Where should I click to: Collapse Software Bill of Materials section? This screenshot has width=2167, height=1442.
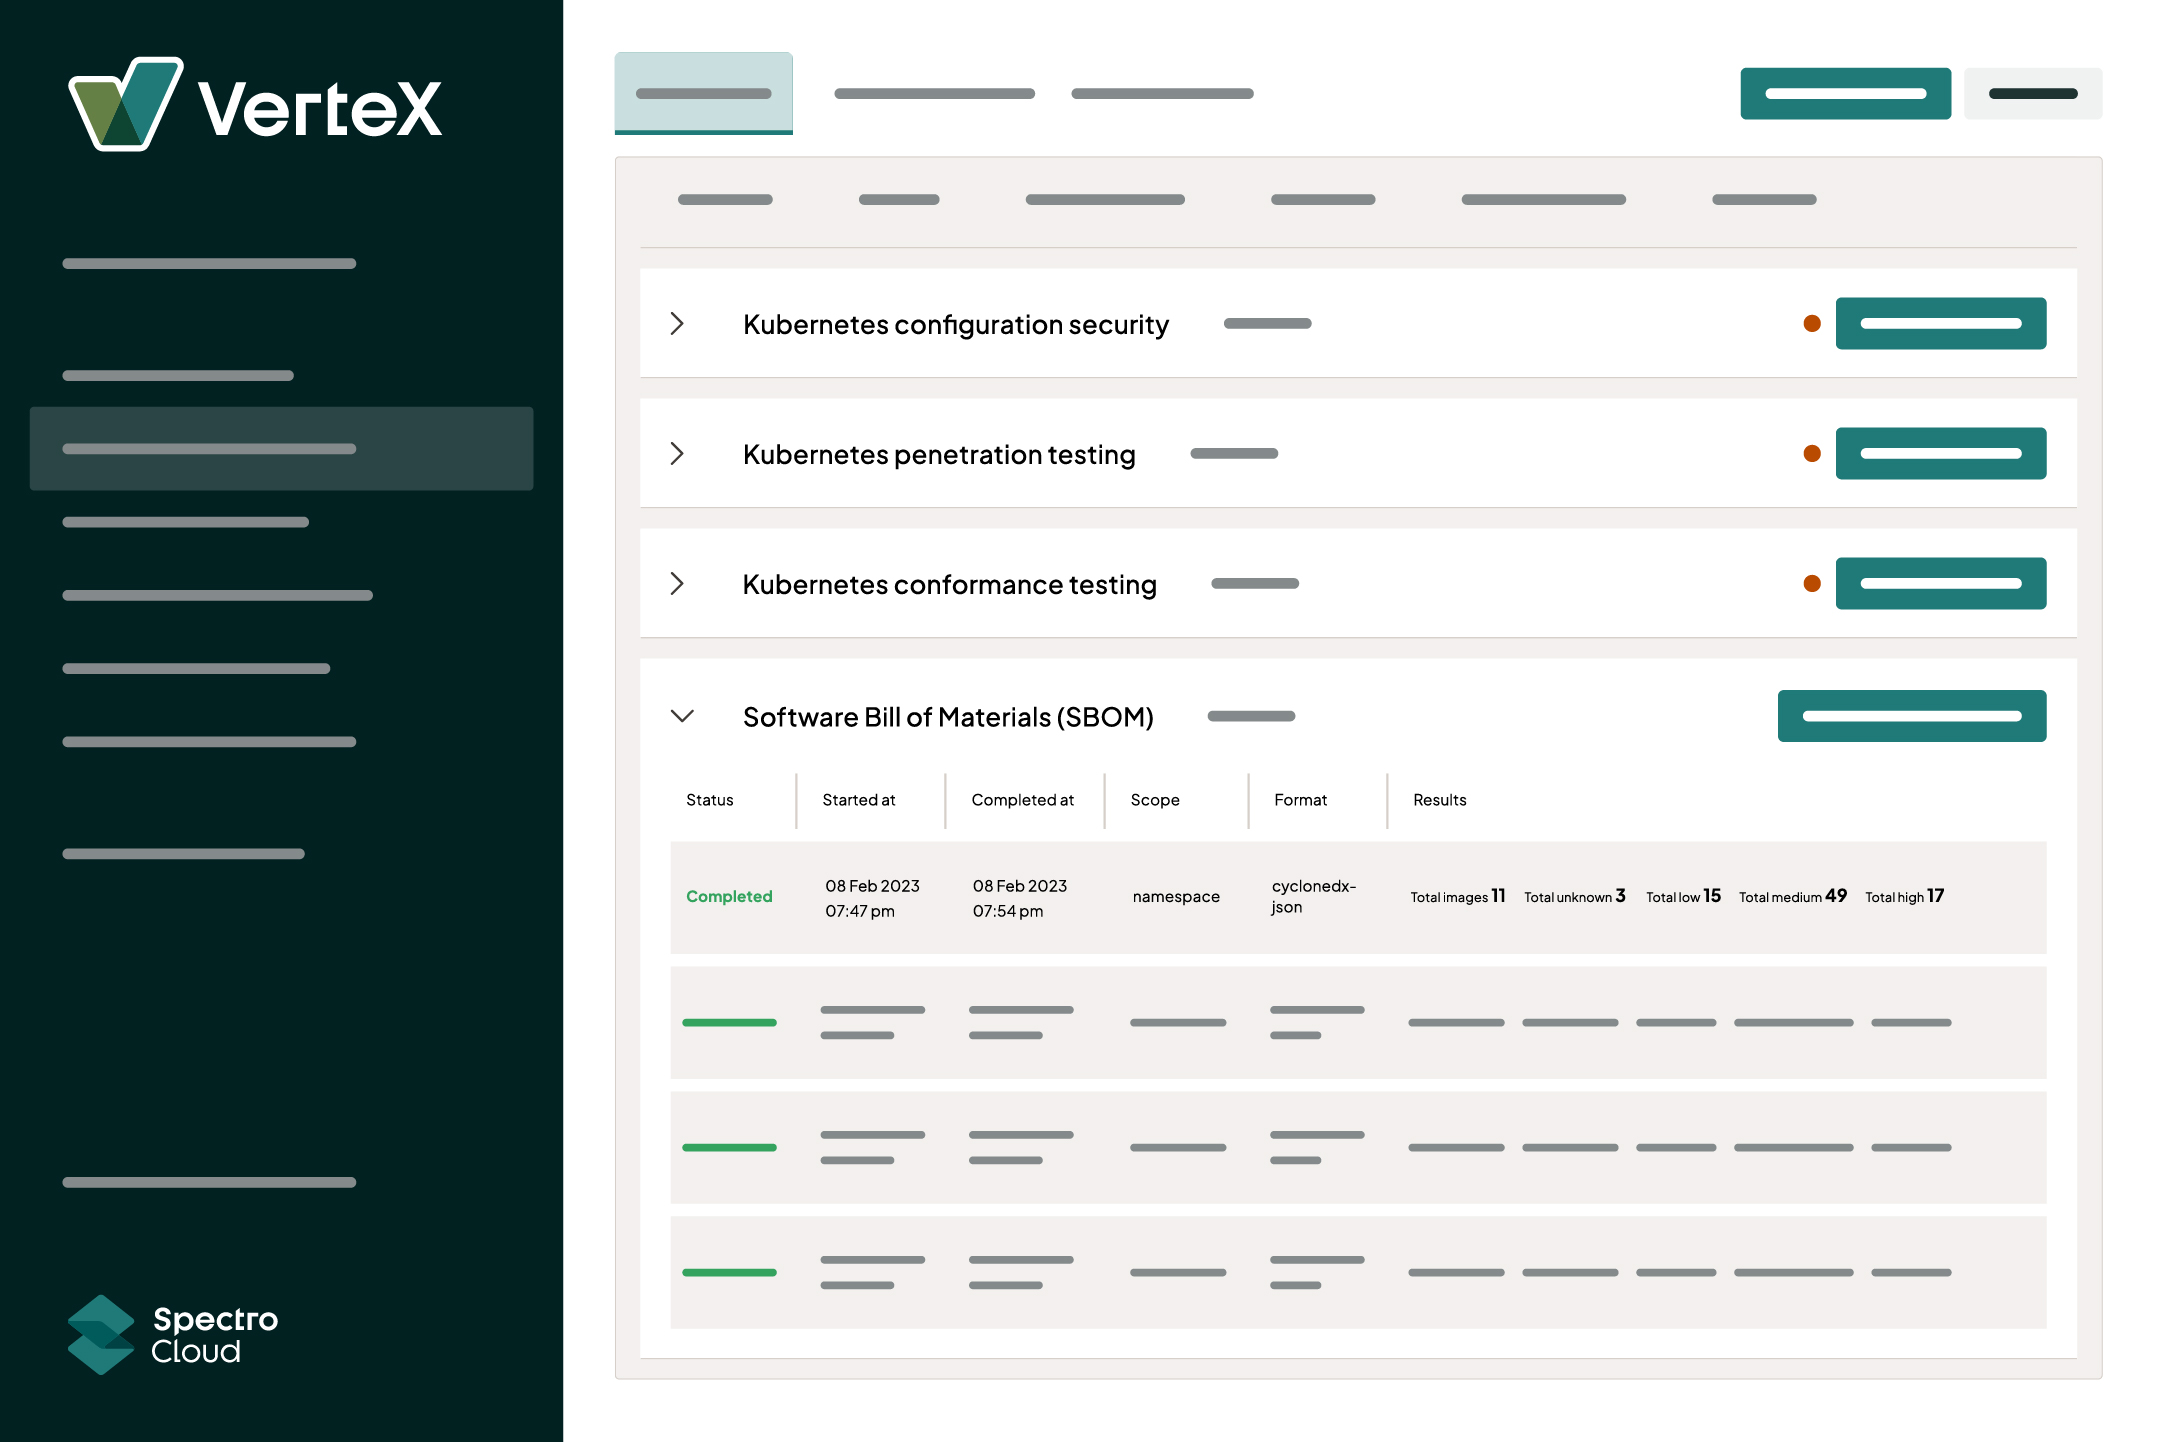(x=682, y=716)
